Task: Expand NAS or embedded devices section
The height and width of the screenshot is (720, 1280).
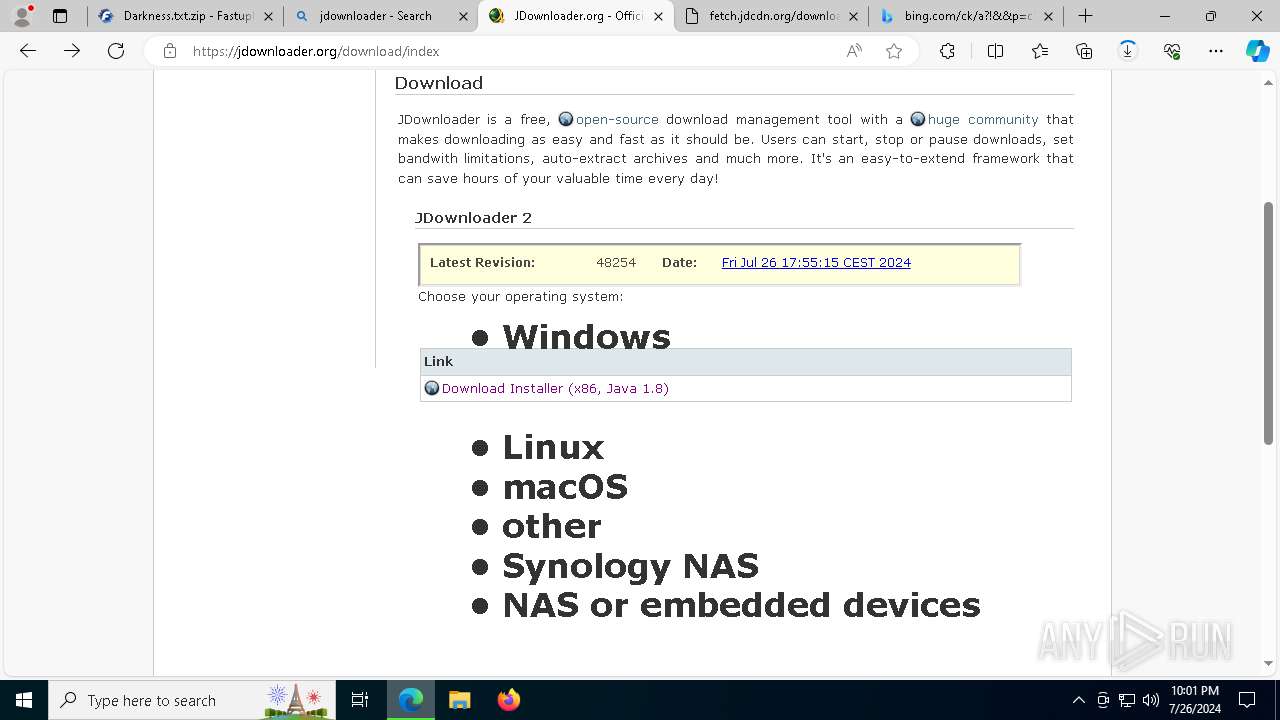Action: tap(741, 605)
